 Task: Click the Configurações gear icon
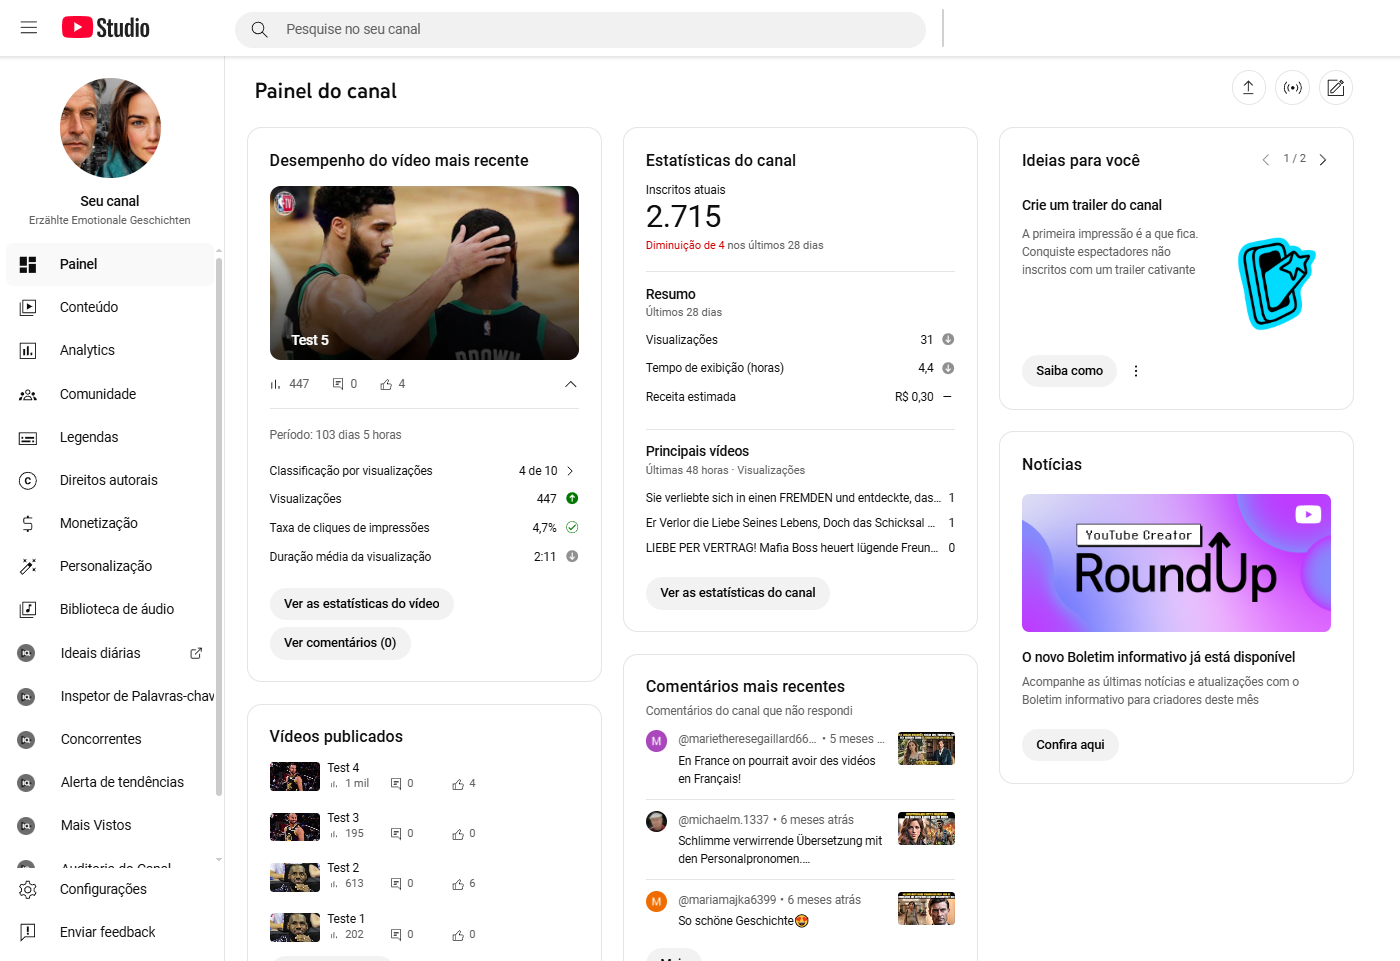click(x=28, y=889)
